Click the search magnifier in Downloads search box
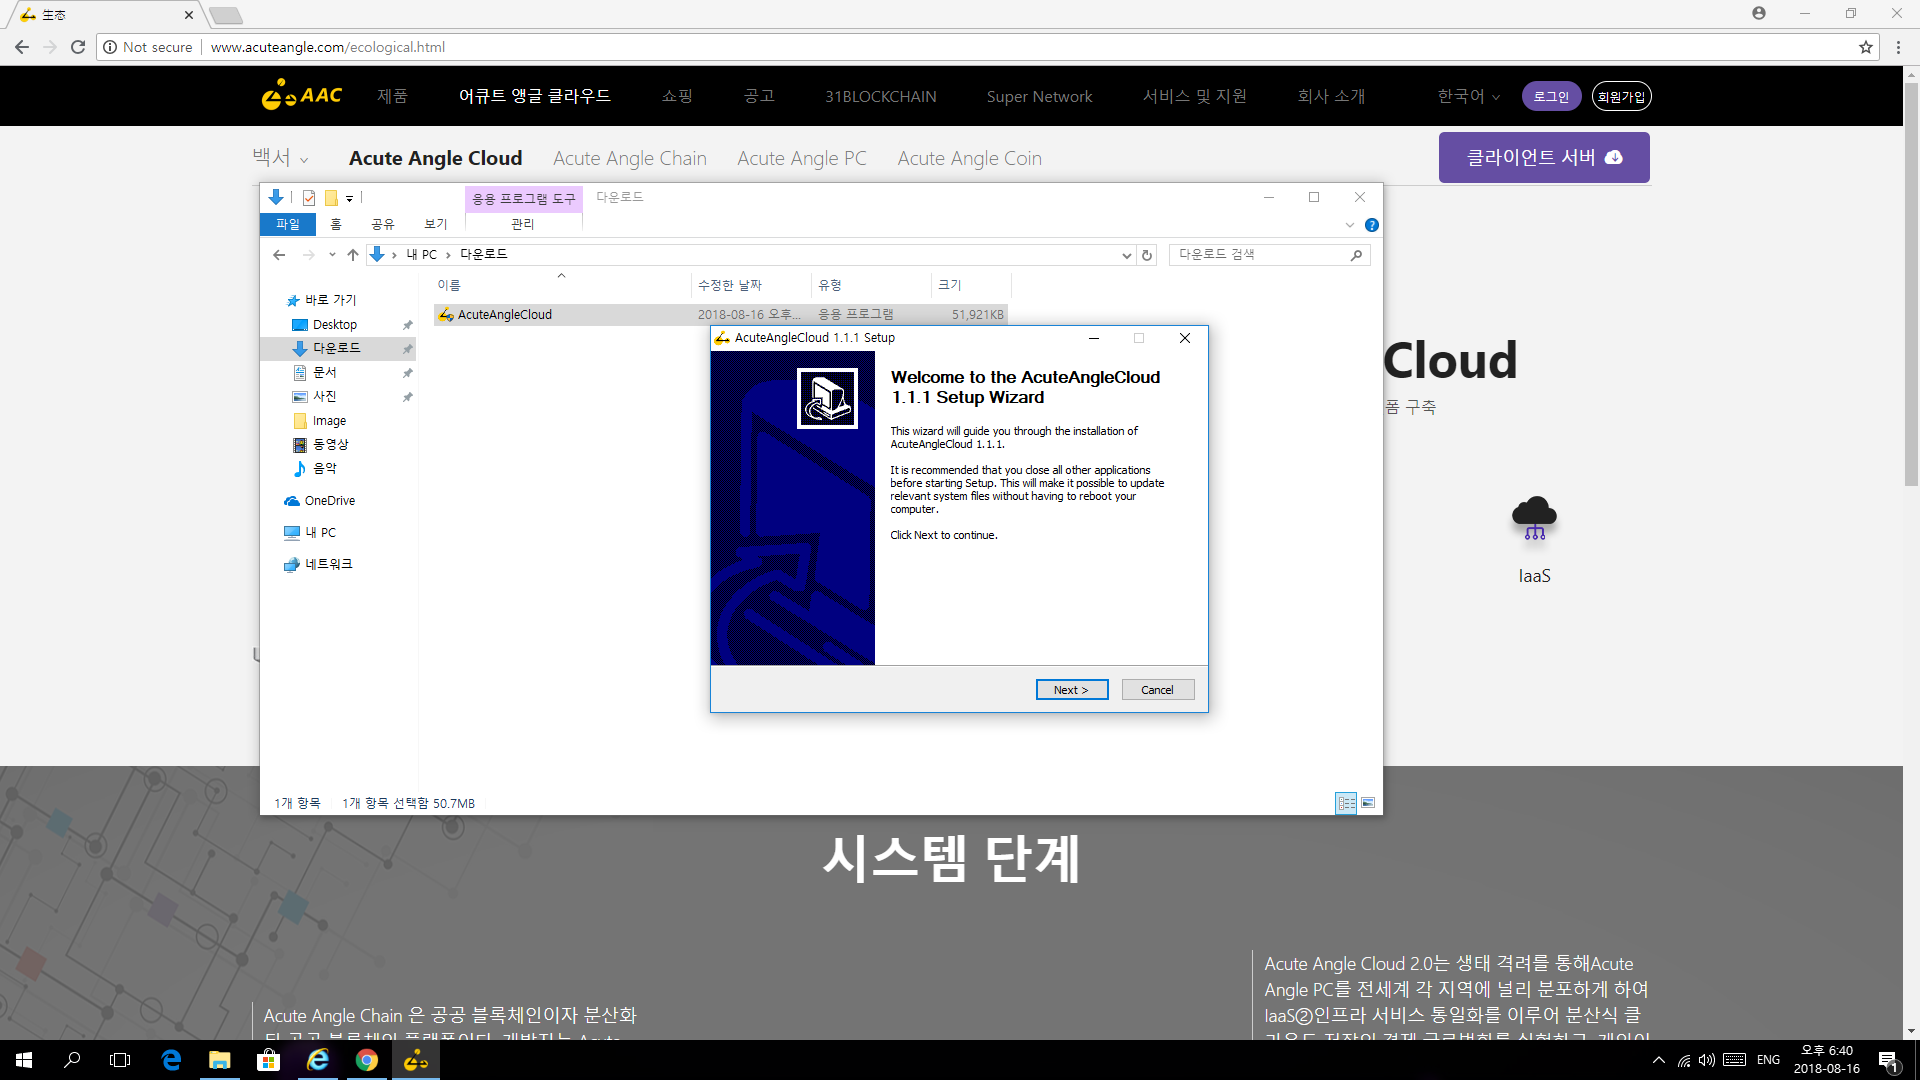 1356,255
